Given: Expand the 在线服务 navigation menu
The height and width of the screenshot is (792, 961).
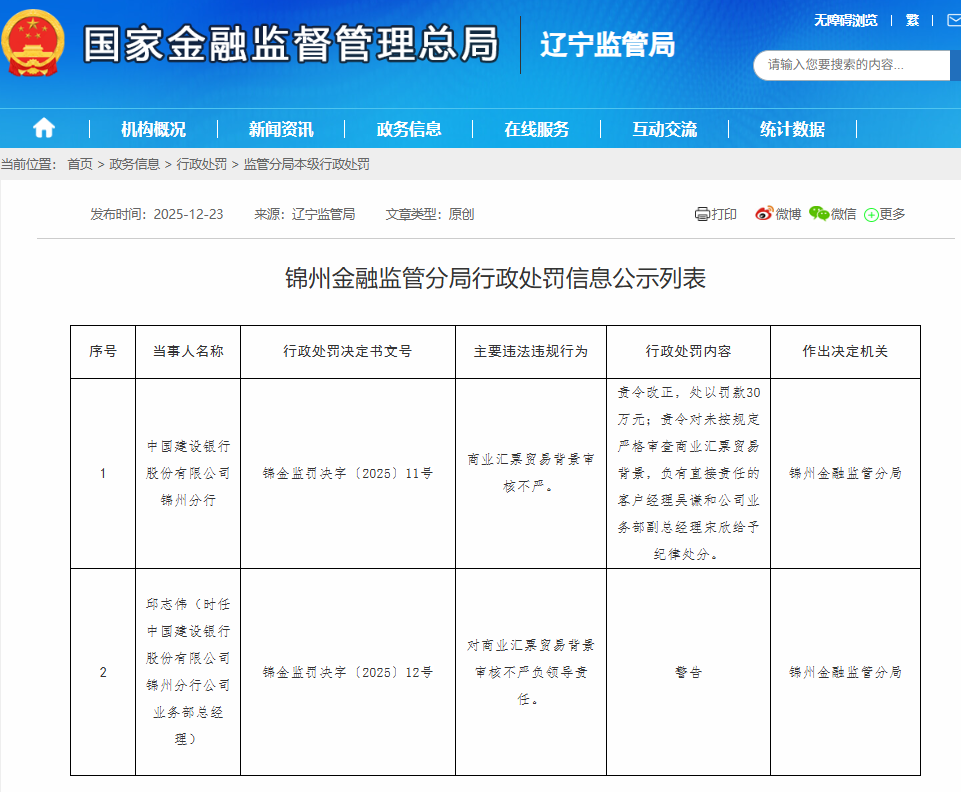Looking at the screenshot, I should (537, 129).
